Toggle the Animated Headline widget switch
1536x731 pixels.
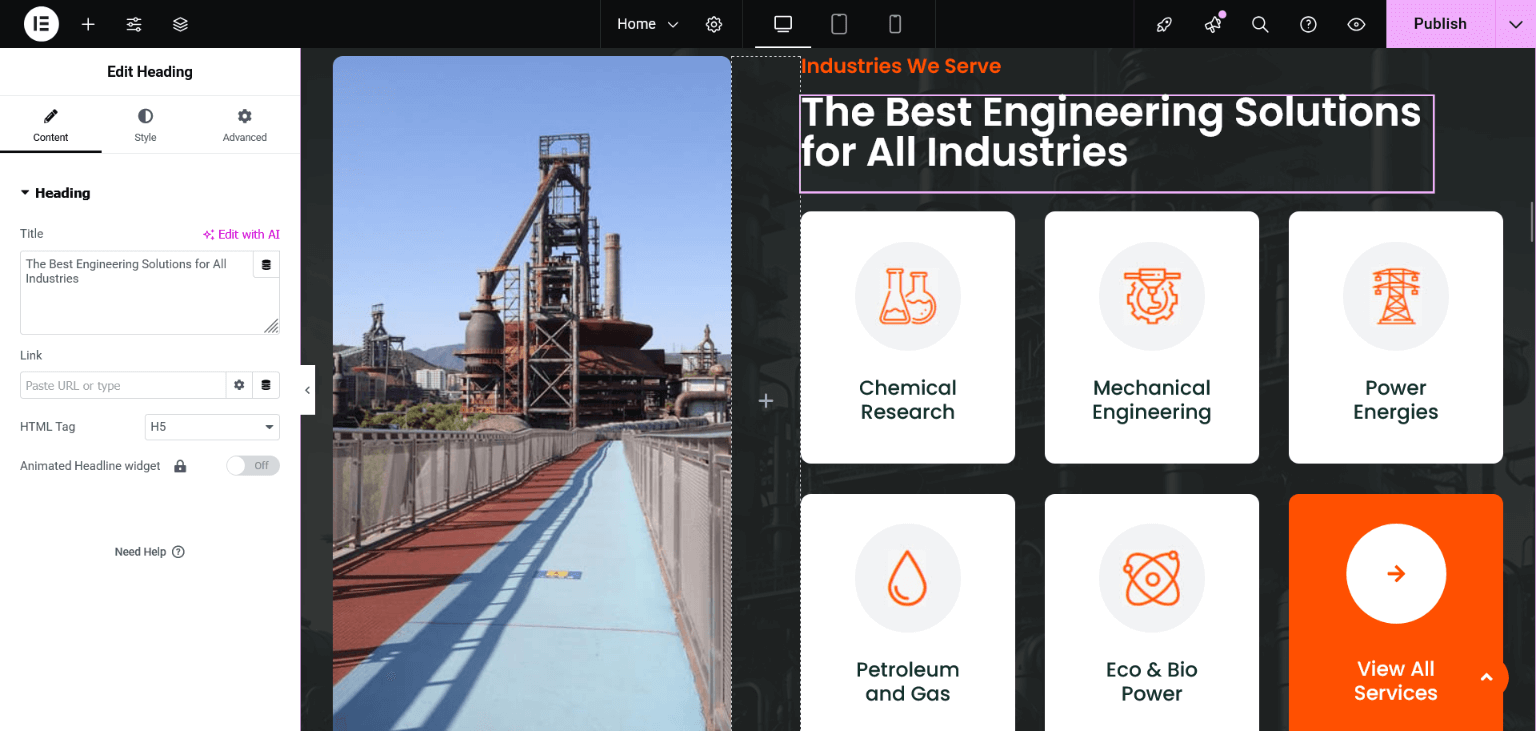[253, 465]
